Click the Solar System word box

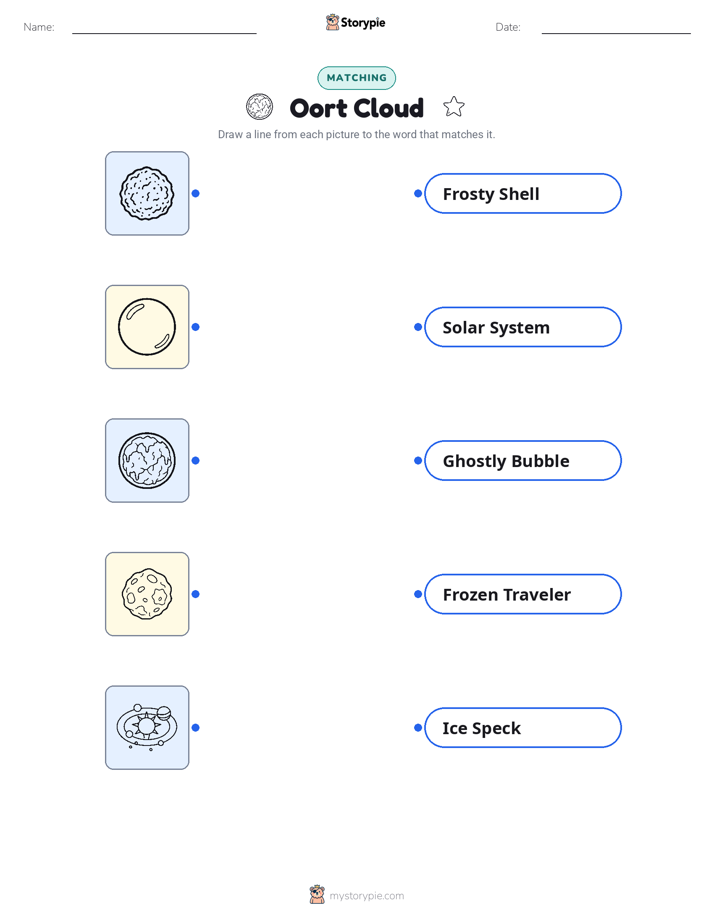click(523, 327)
